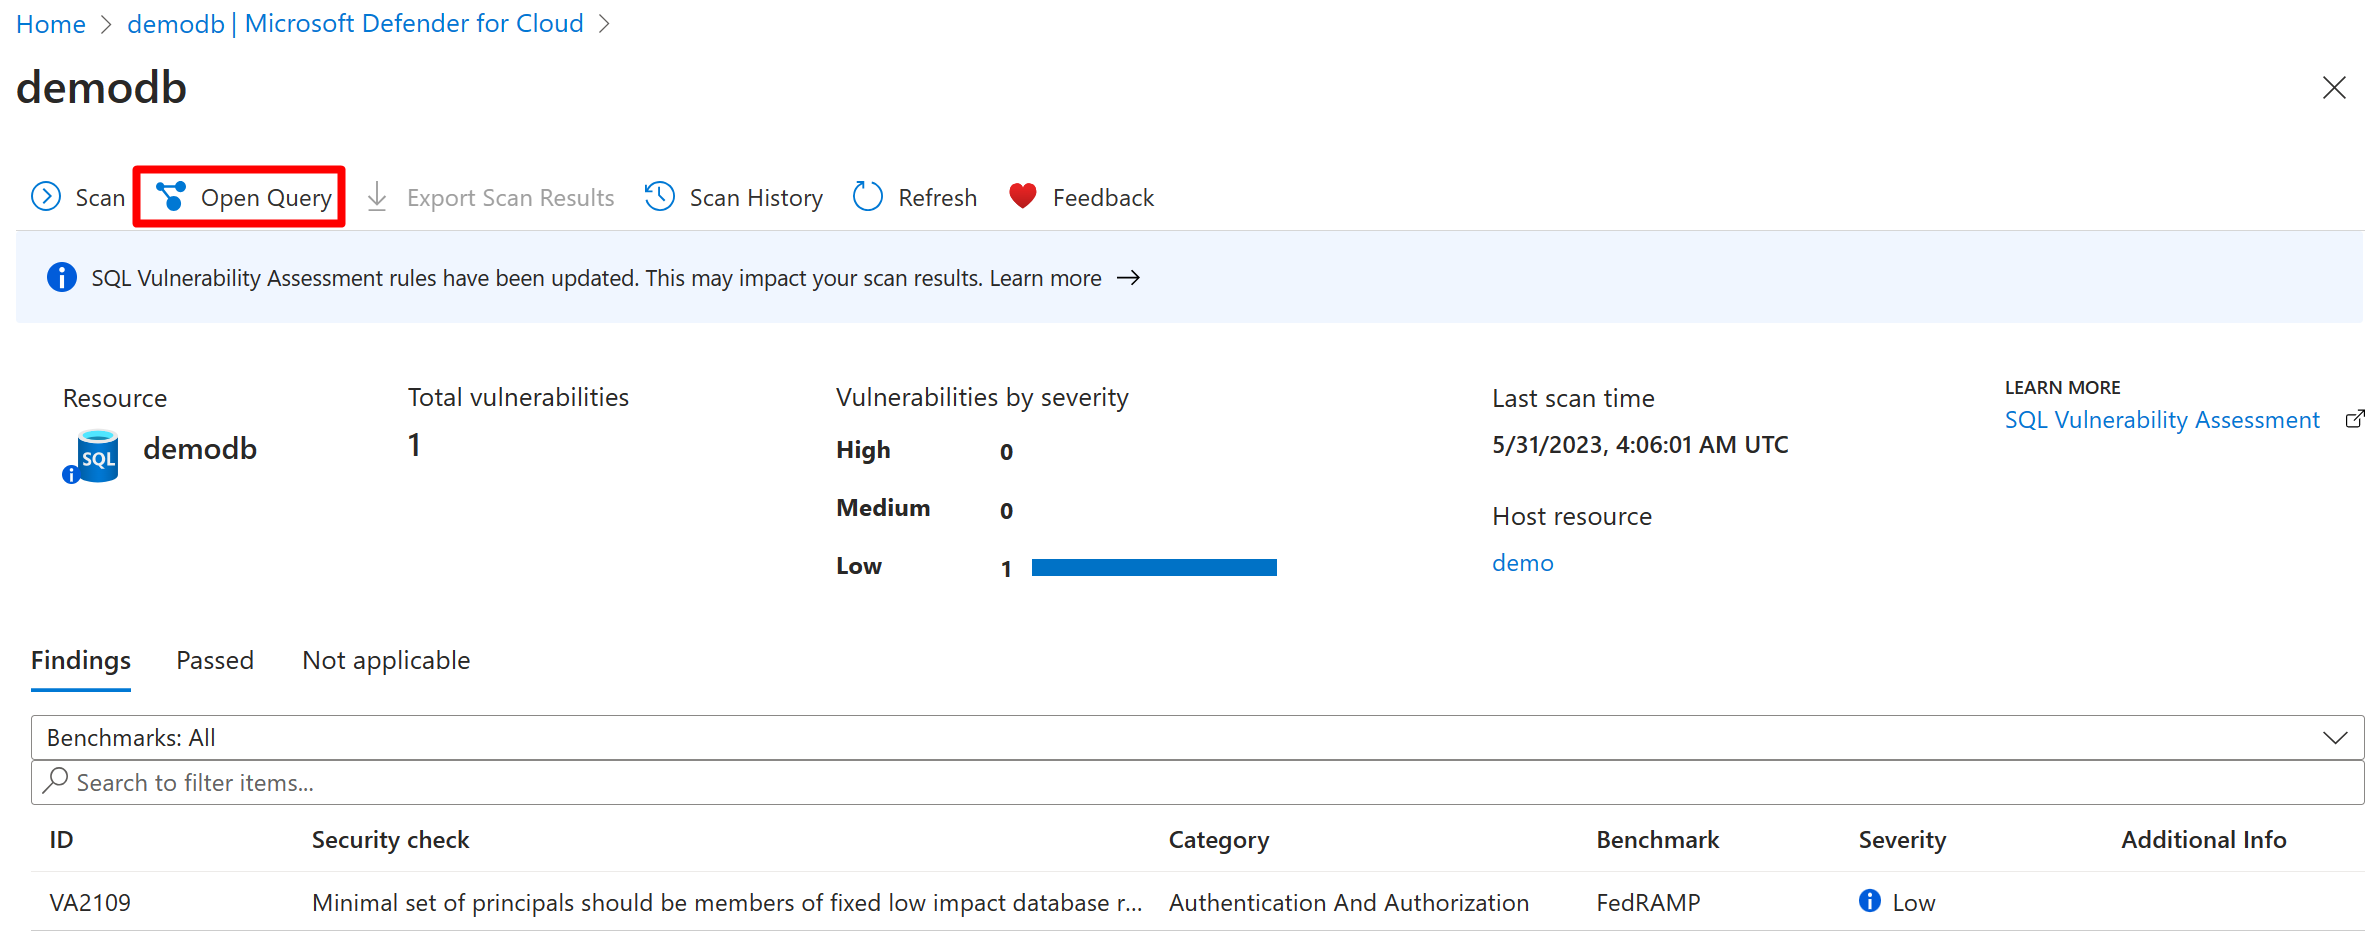Sort by the ID column header
This screenshot has height=938, width=2375.
pyautogui.click(x=61, y=840)
